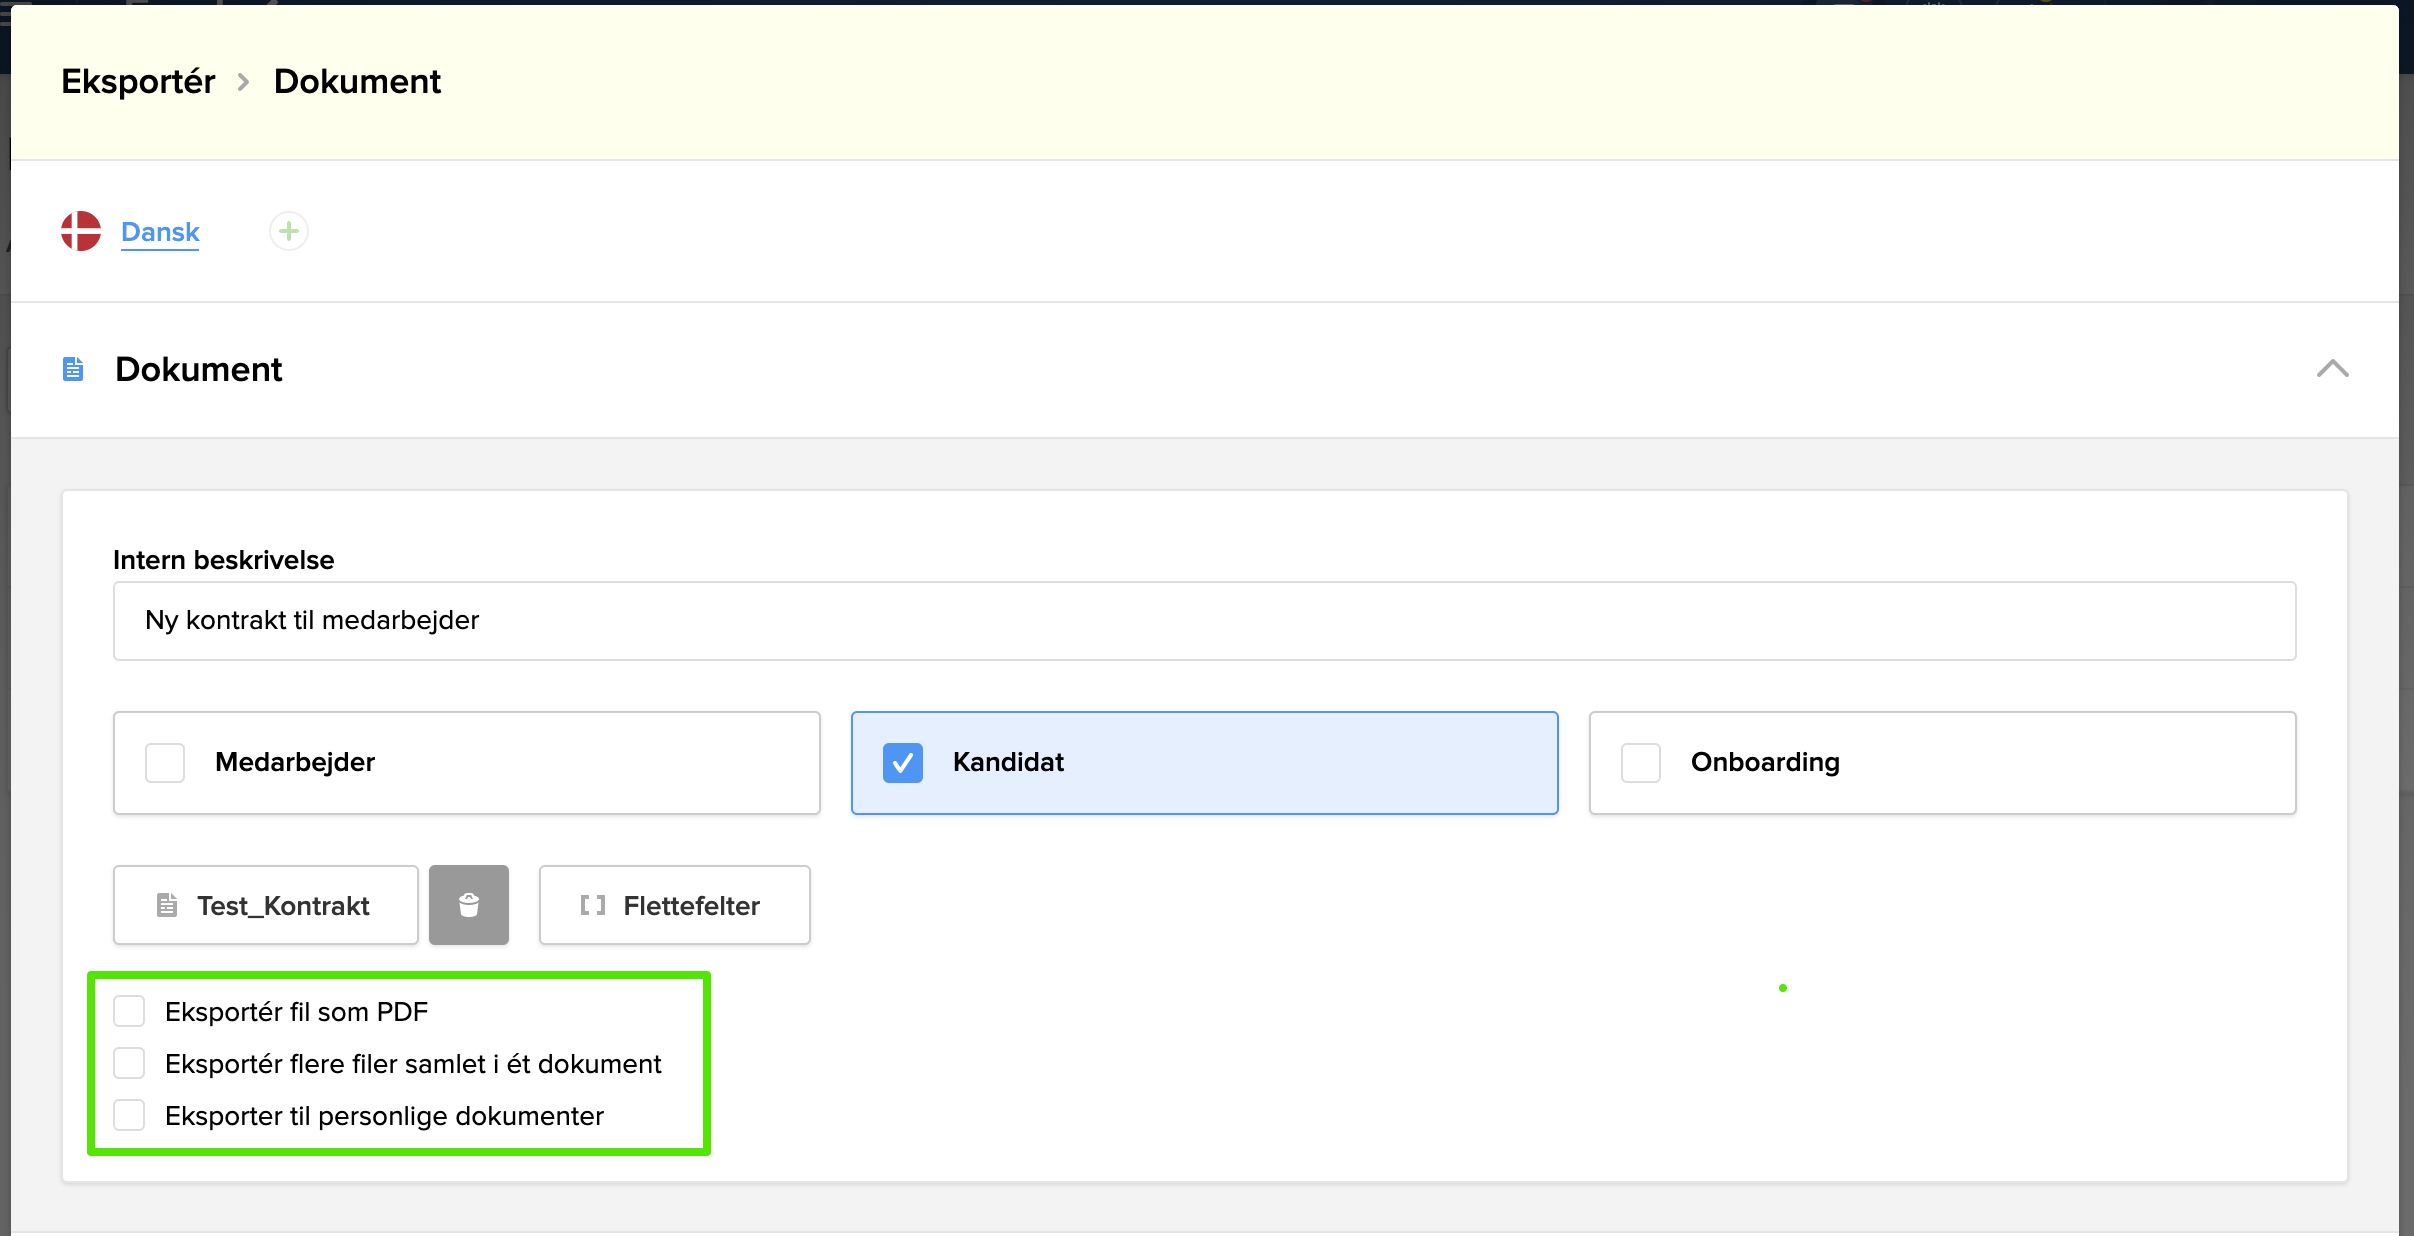Enable Eksportér fil som PDF
2414x1236 pixels.
coord(129,1011)
